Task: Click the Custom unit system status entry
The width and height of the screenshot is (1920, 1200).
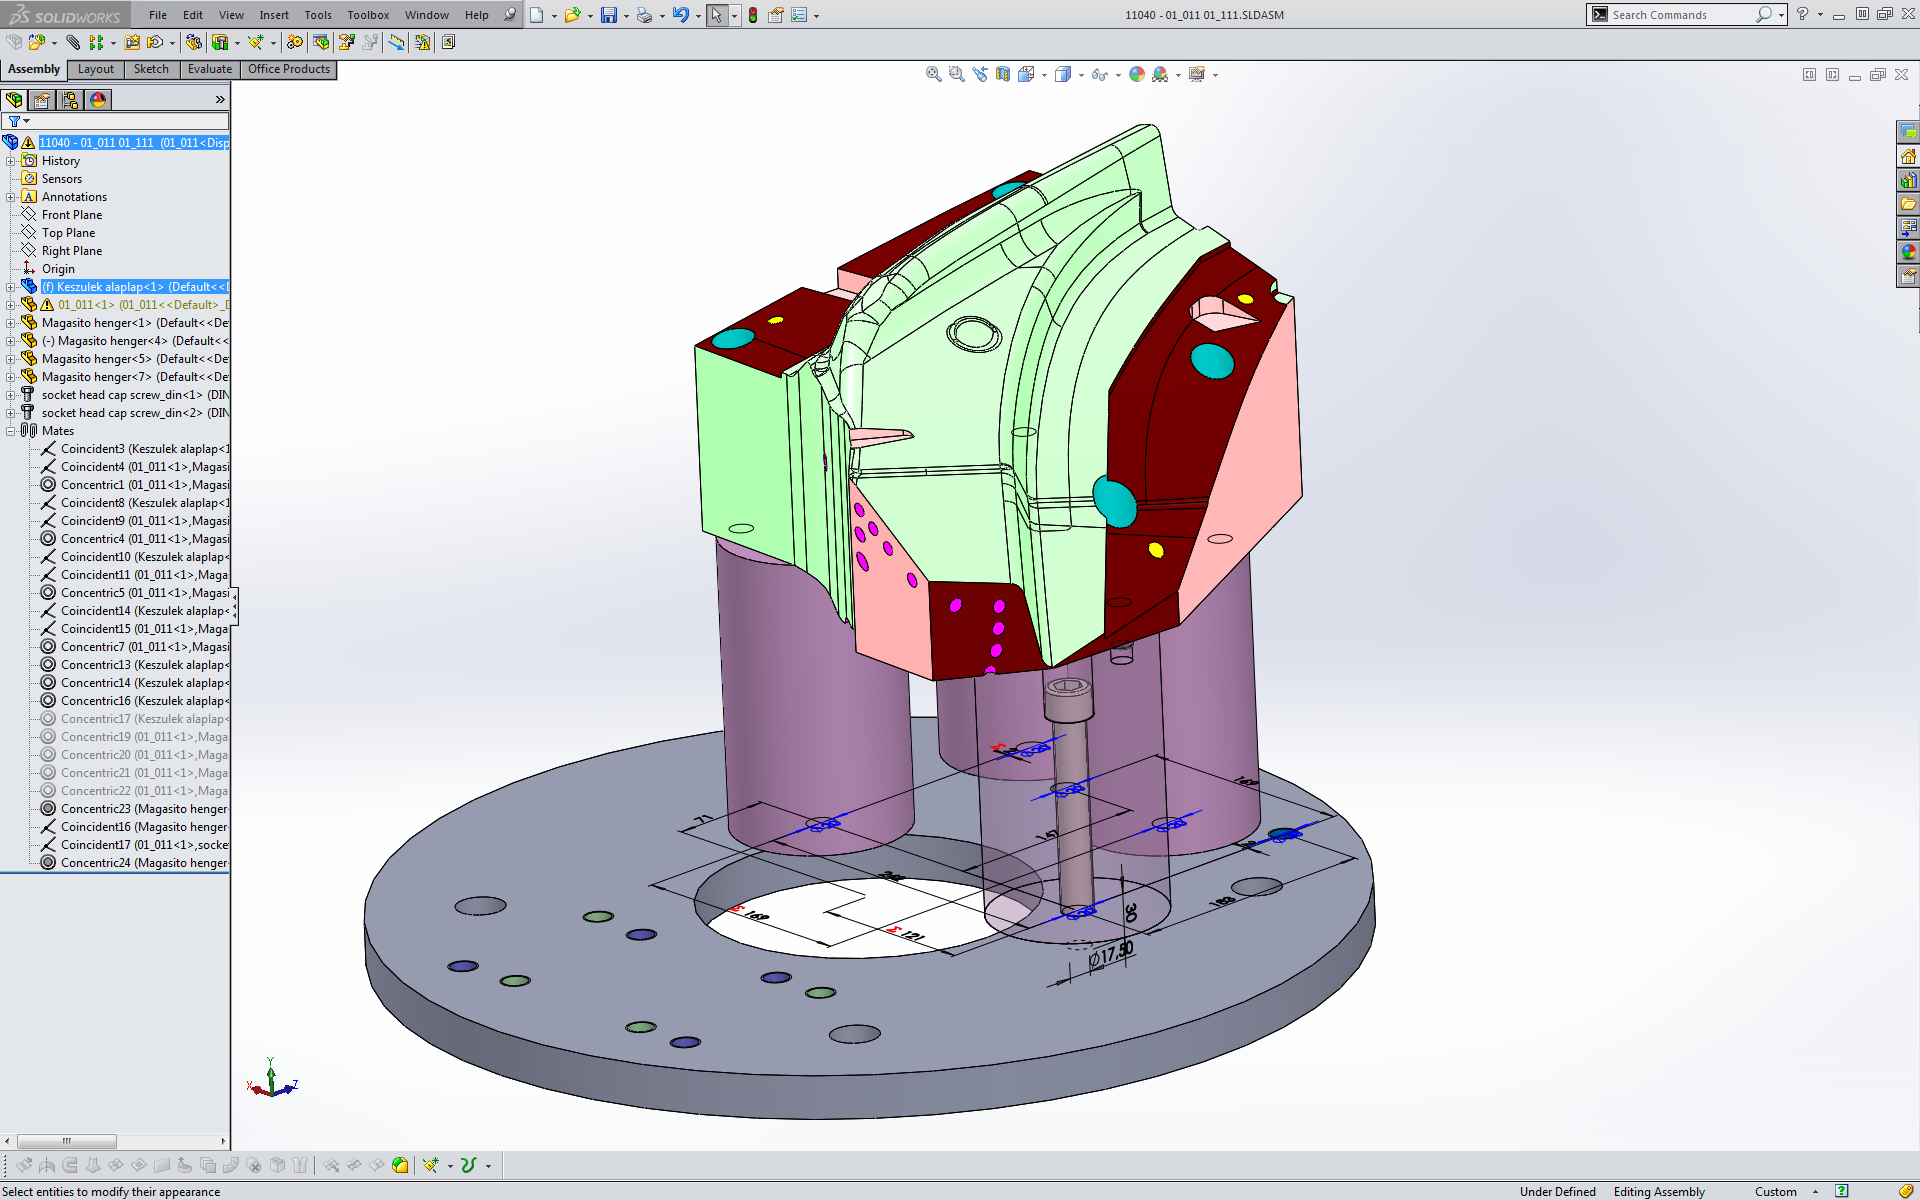Action: pos(1775,1191)
